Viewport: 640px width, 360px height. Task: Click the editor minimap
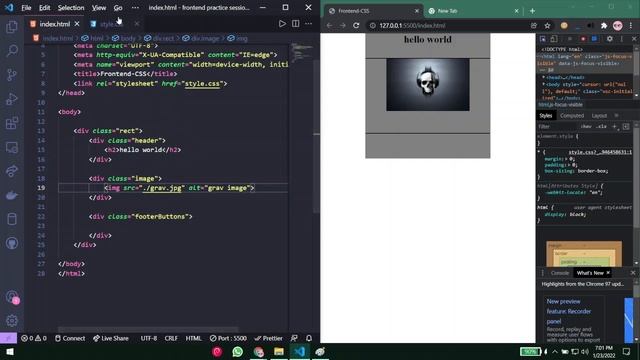[x=302, y=53]
